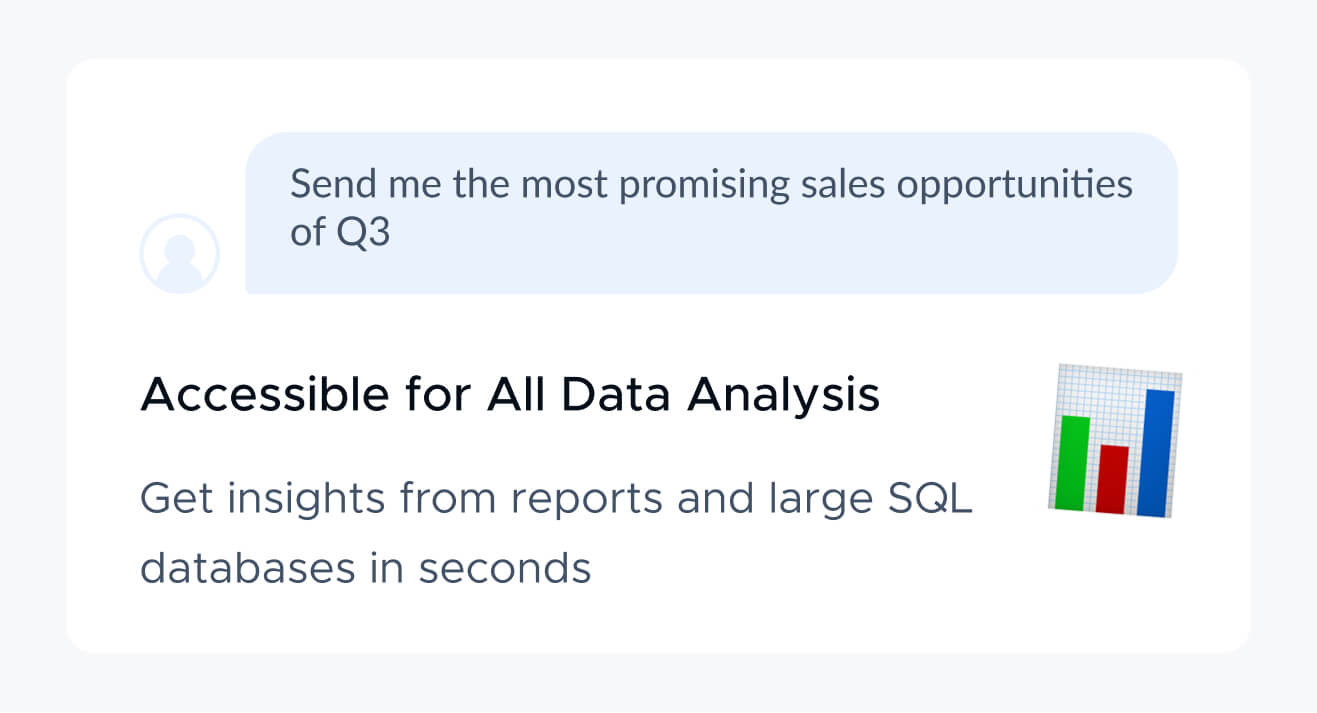Select the red bar in chart icon
Viewport: 1317px width, 713px height.
click(x=1112, y=479)
